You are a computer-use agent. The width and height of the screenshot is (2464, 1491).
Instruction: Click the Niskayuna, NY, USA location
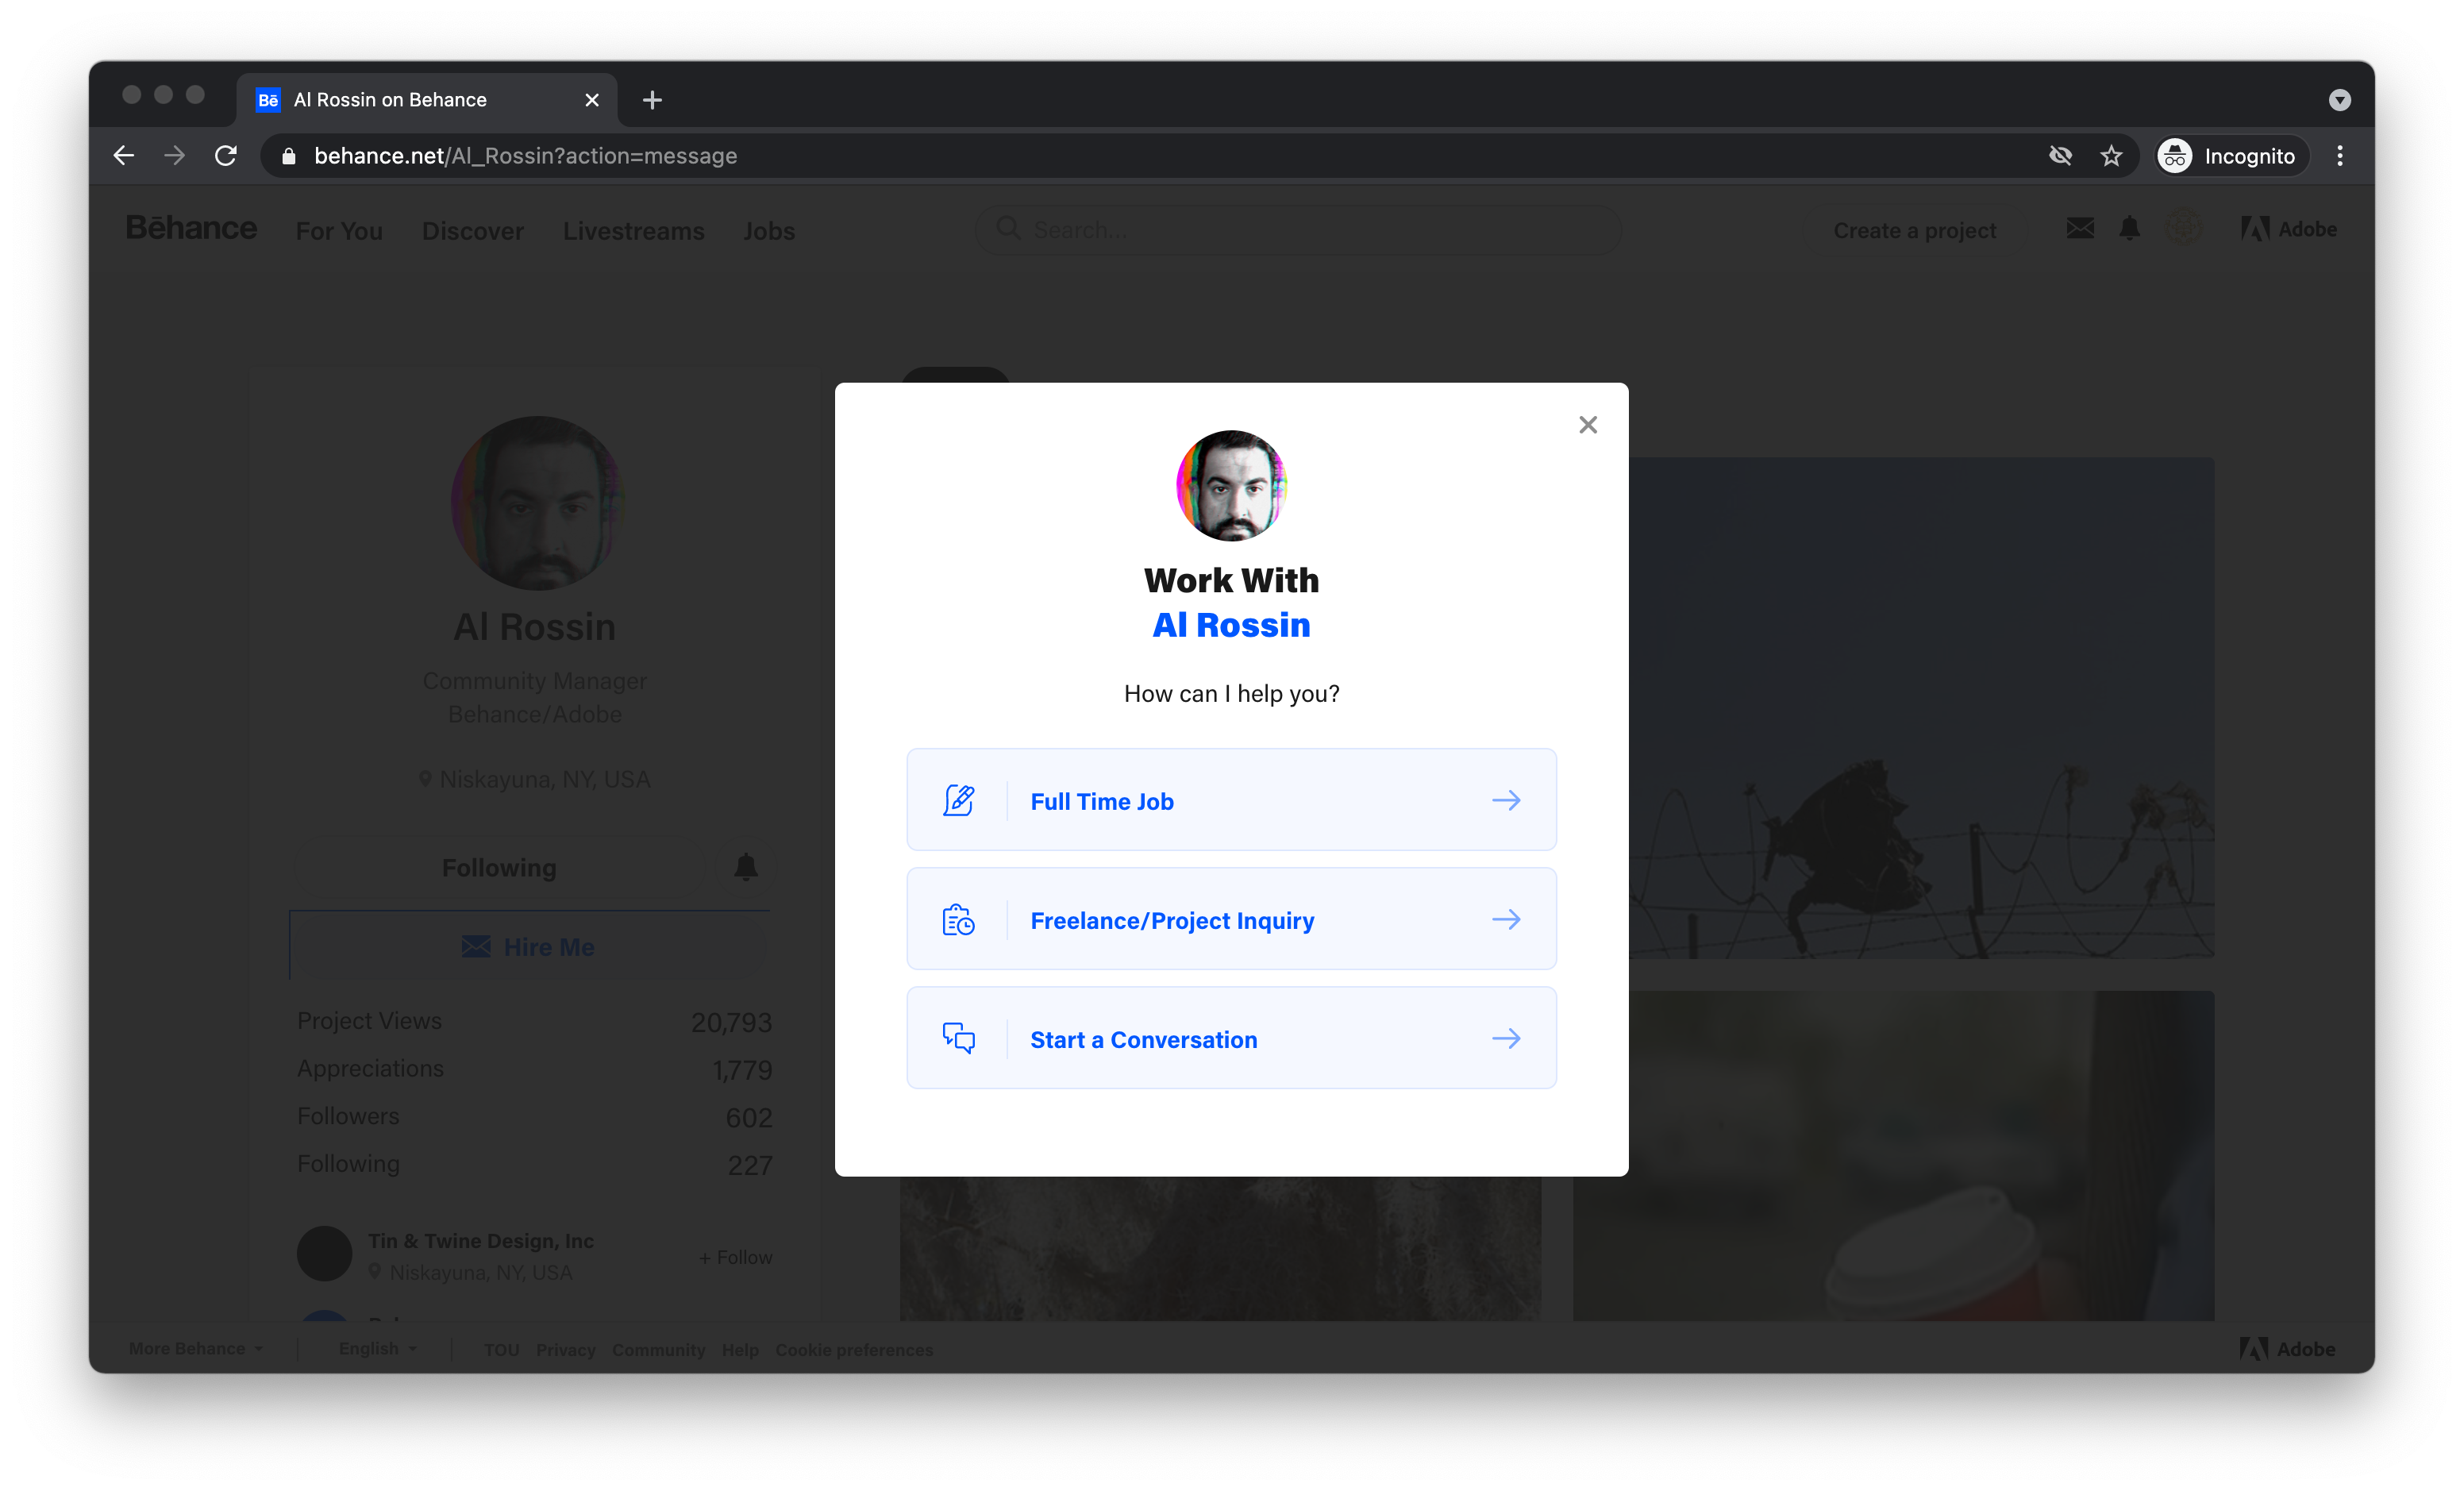(x=535, y=779)
